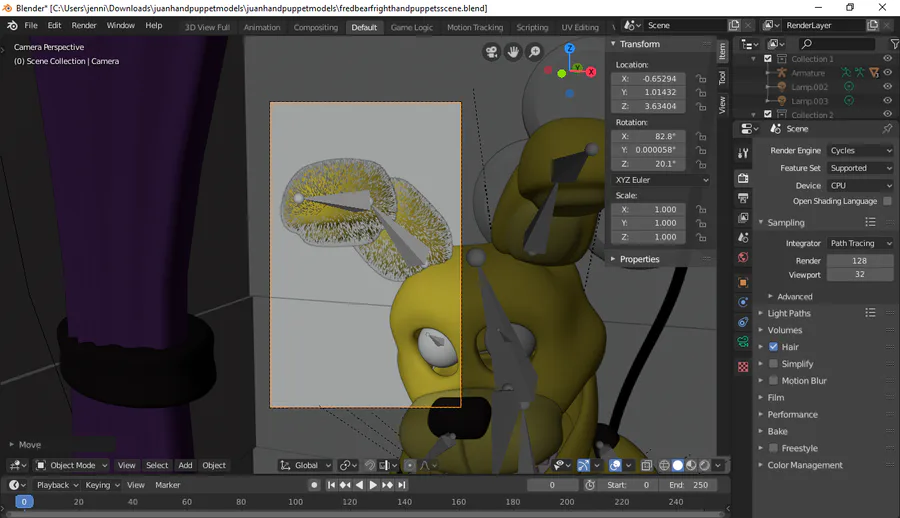Open the Scene properties tab icon

(743, 237)
